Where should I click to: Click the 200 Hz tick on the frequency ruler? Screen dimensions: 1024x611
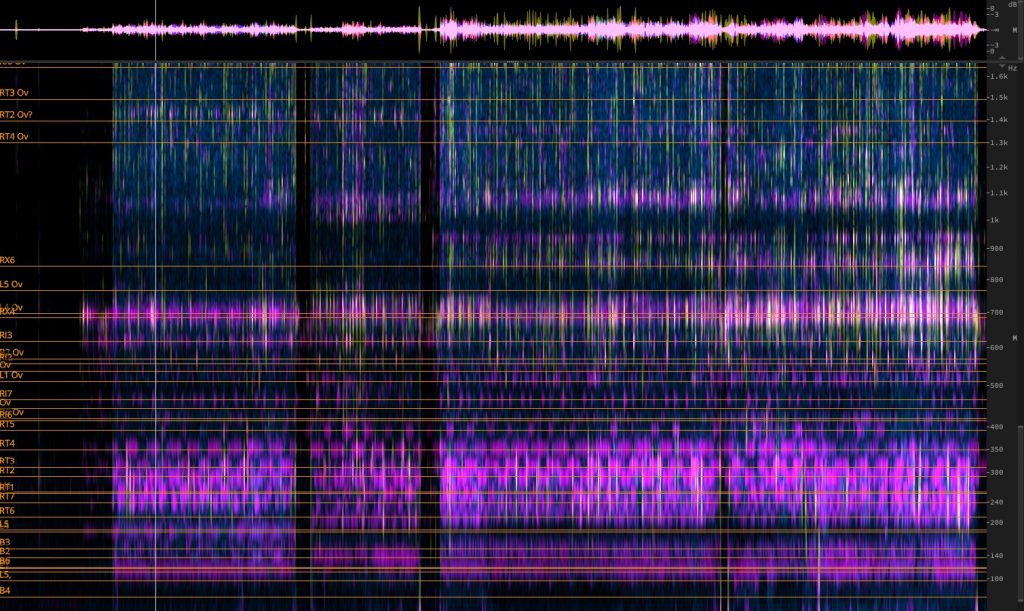point(995,523)
